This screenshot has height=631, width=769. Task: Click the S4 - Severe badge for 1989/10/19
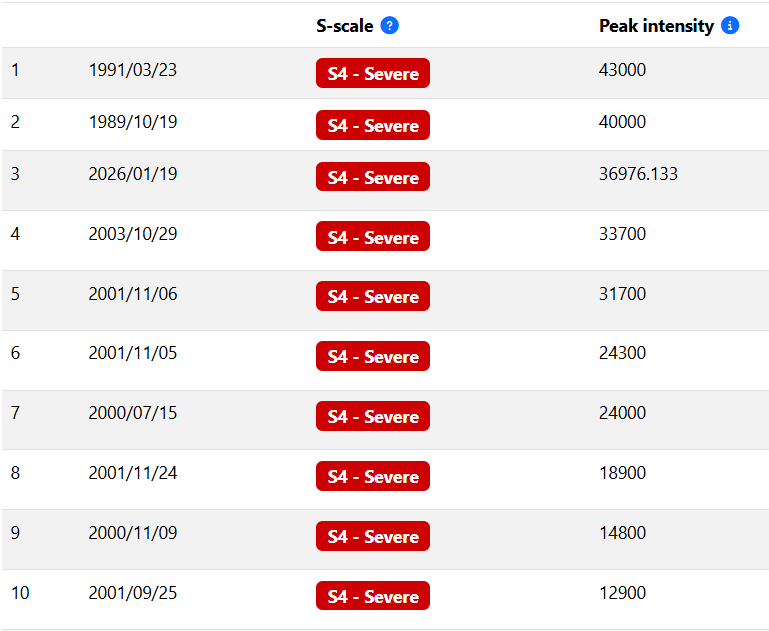[x=373, y=125]
